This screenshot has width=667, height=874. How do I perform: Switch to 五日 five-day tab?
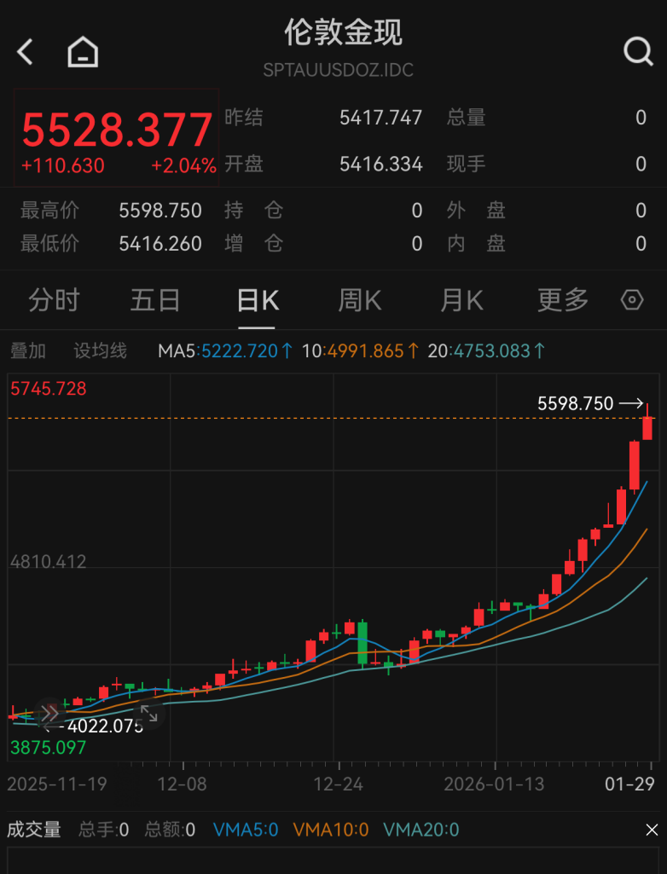tap(155, 300)
